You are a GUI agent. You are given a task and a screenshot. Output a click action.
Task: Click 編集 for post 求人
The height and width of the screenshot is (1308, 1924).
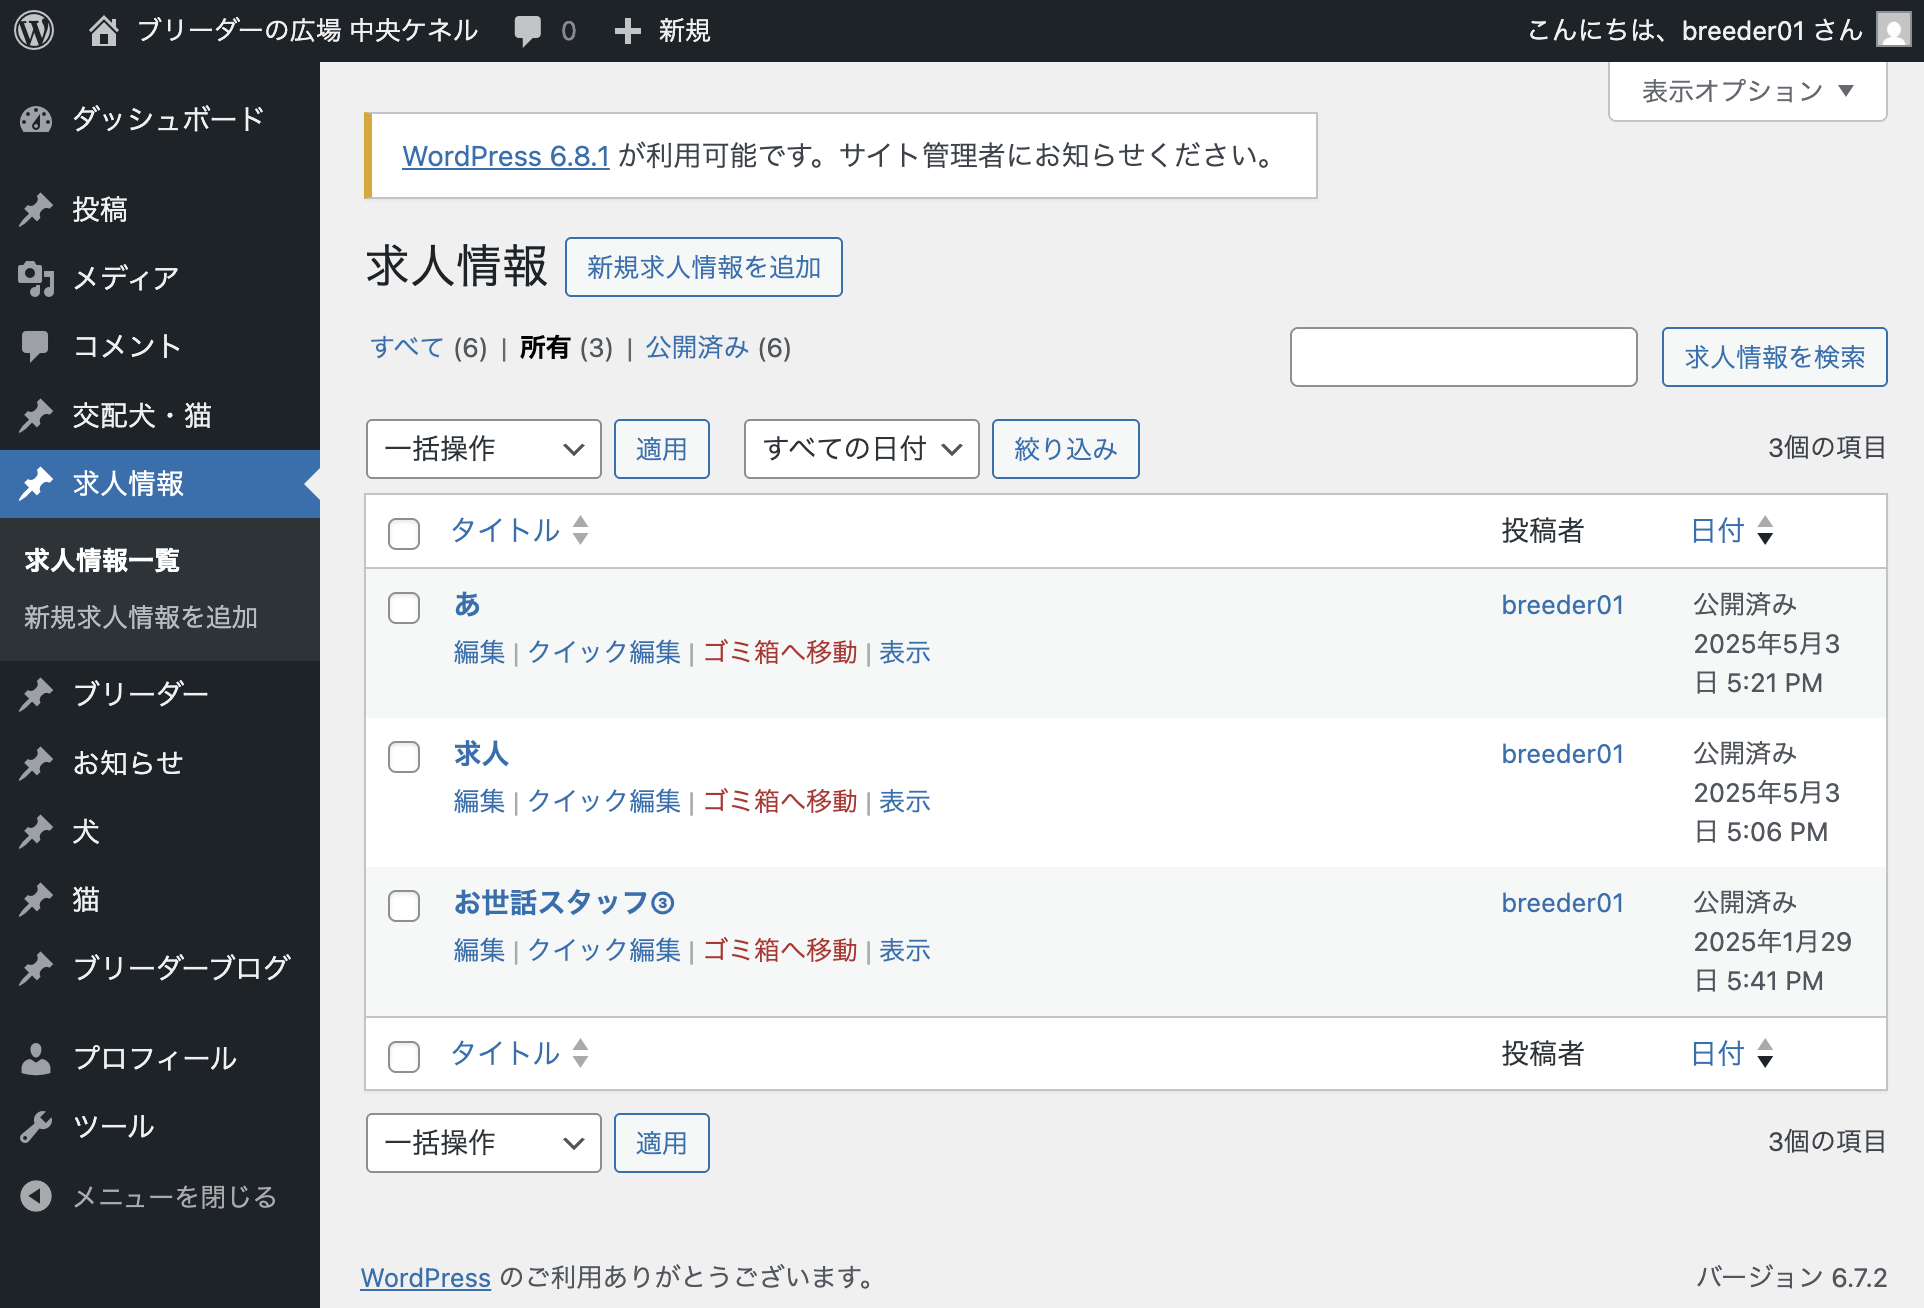[479, 801]
